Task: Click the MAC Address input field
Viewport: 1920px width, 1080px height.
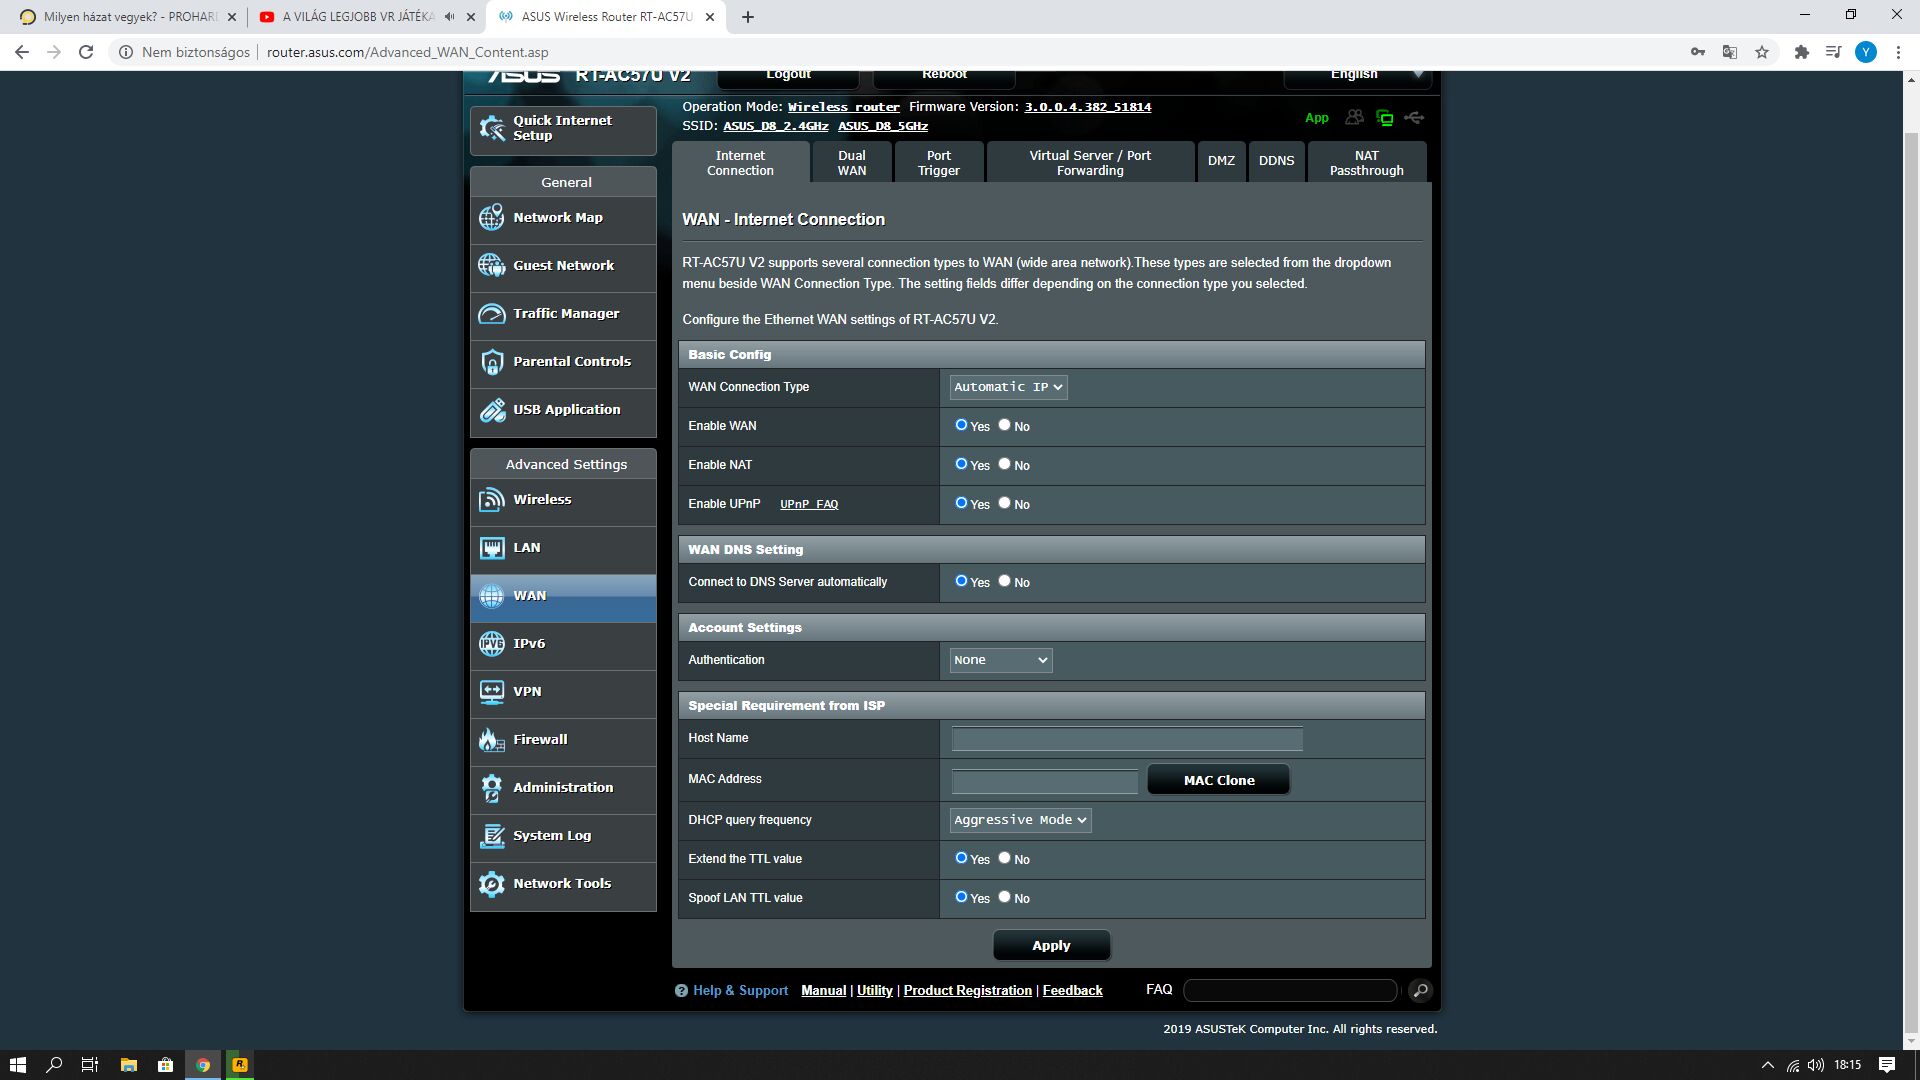Action: click(1045, 781)
